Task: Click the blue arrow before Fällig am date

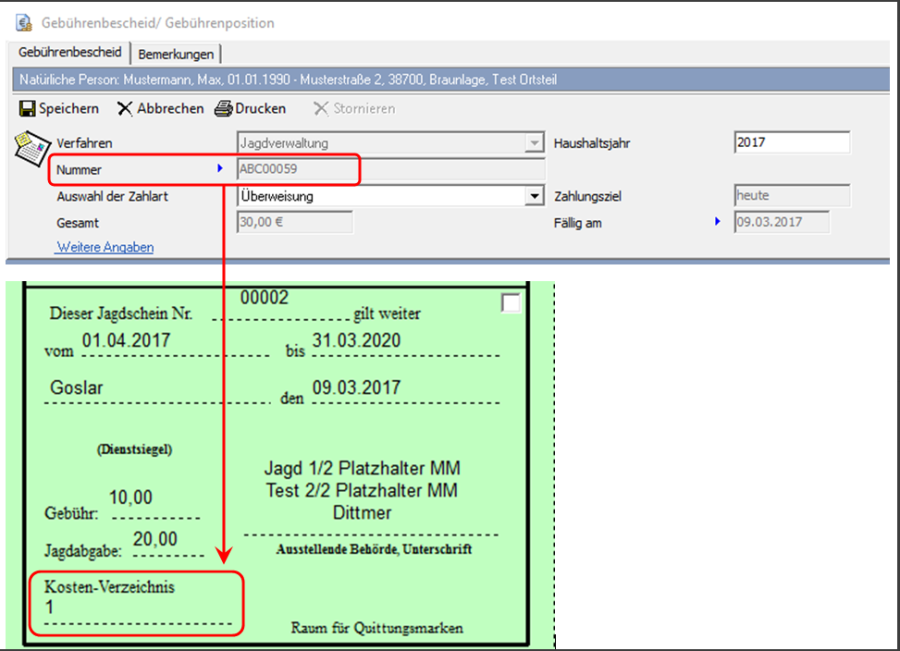Action: [717, 222]
